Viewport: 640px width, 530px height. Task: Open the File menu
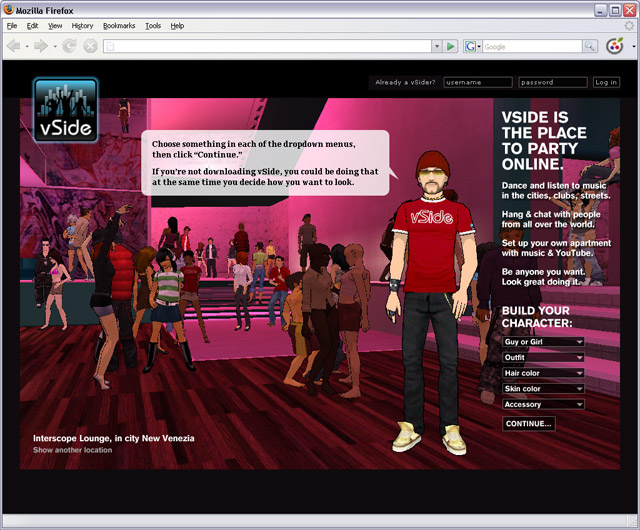tap(12, 26)
